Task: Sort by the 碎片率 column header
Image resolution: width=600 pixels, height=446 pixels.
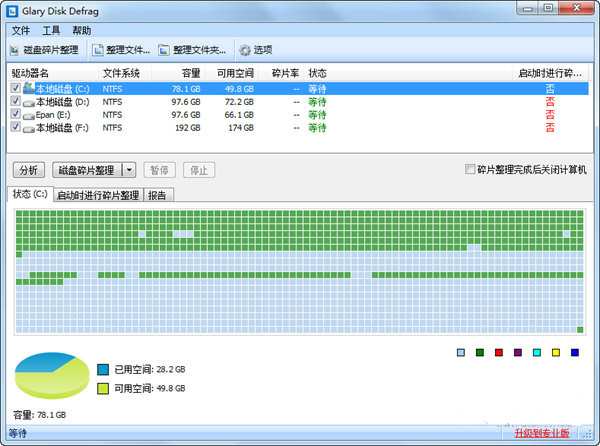Action: [282, 73]
